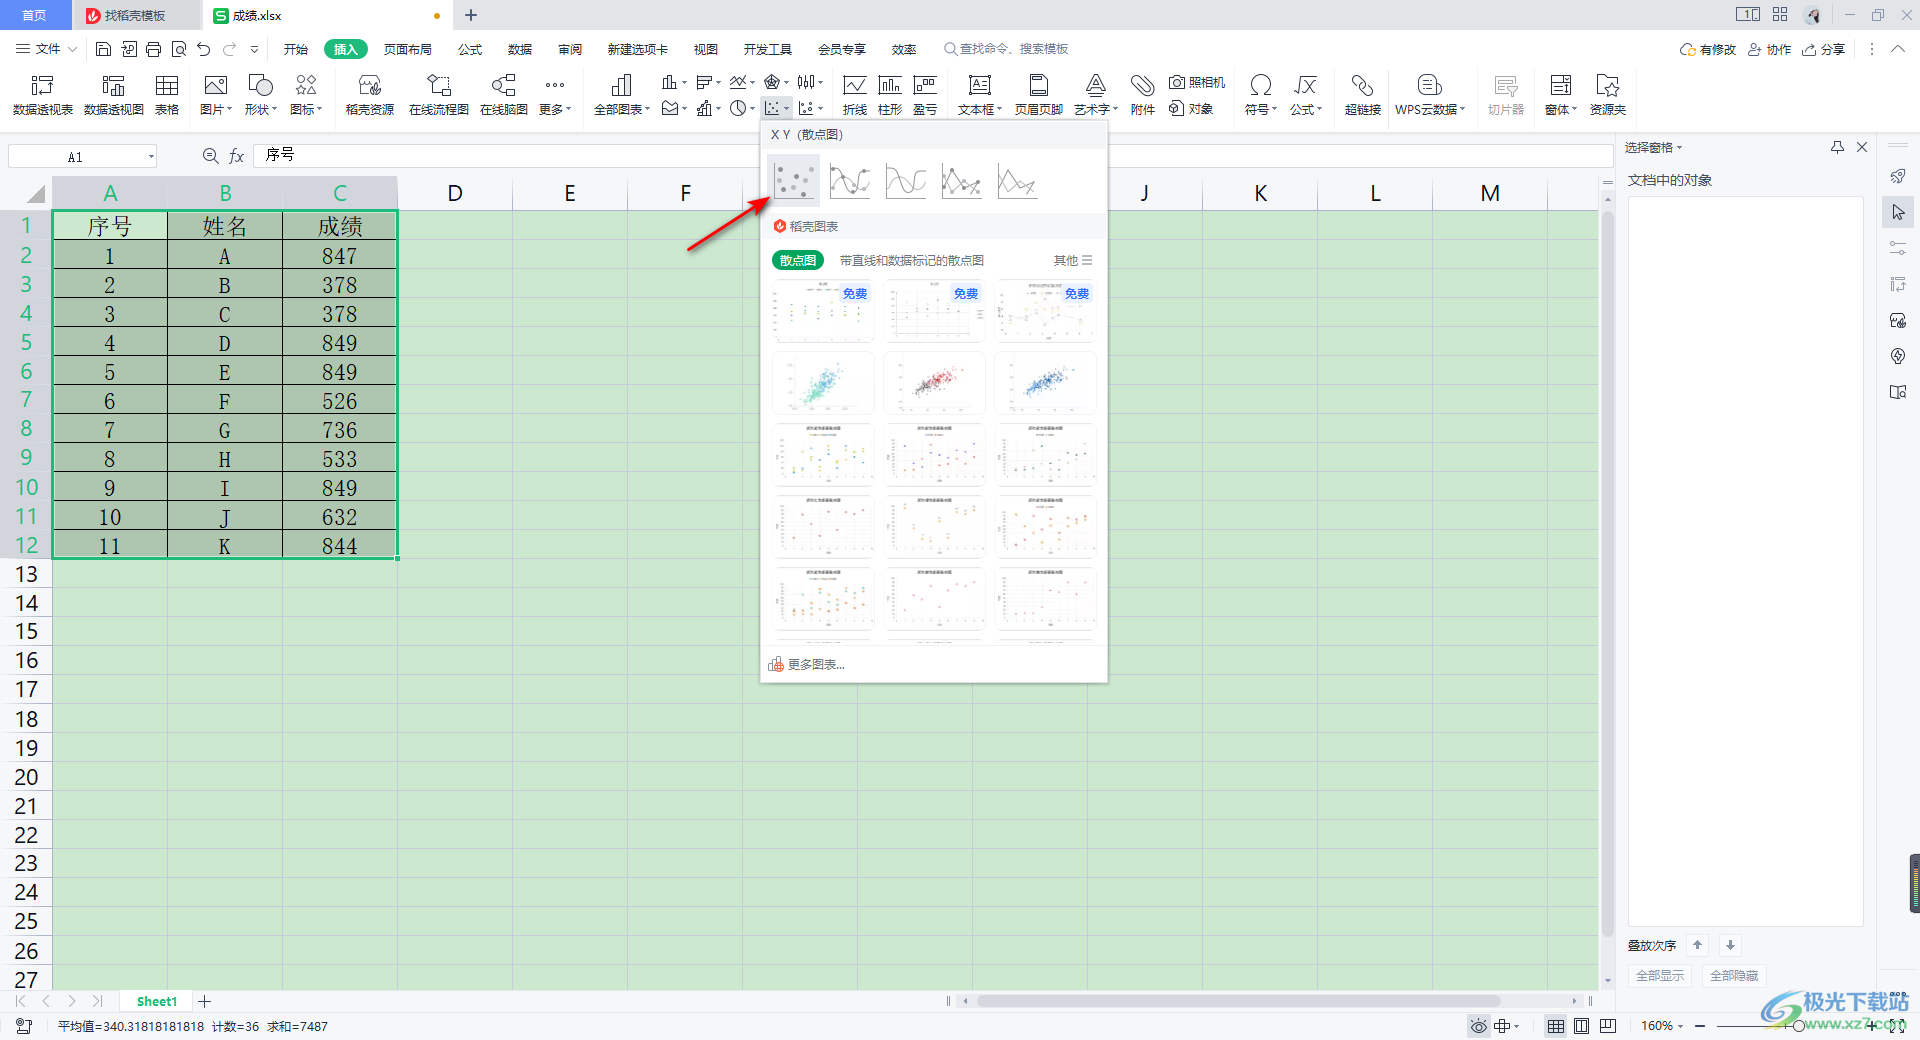Move object down in stacking order
1920x1040 pixels.
[x=1730, y=945]
